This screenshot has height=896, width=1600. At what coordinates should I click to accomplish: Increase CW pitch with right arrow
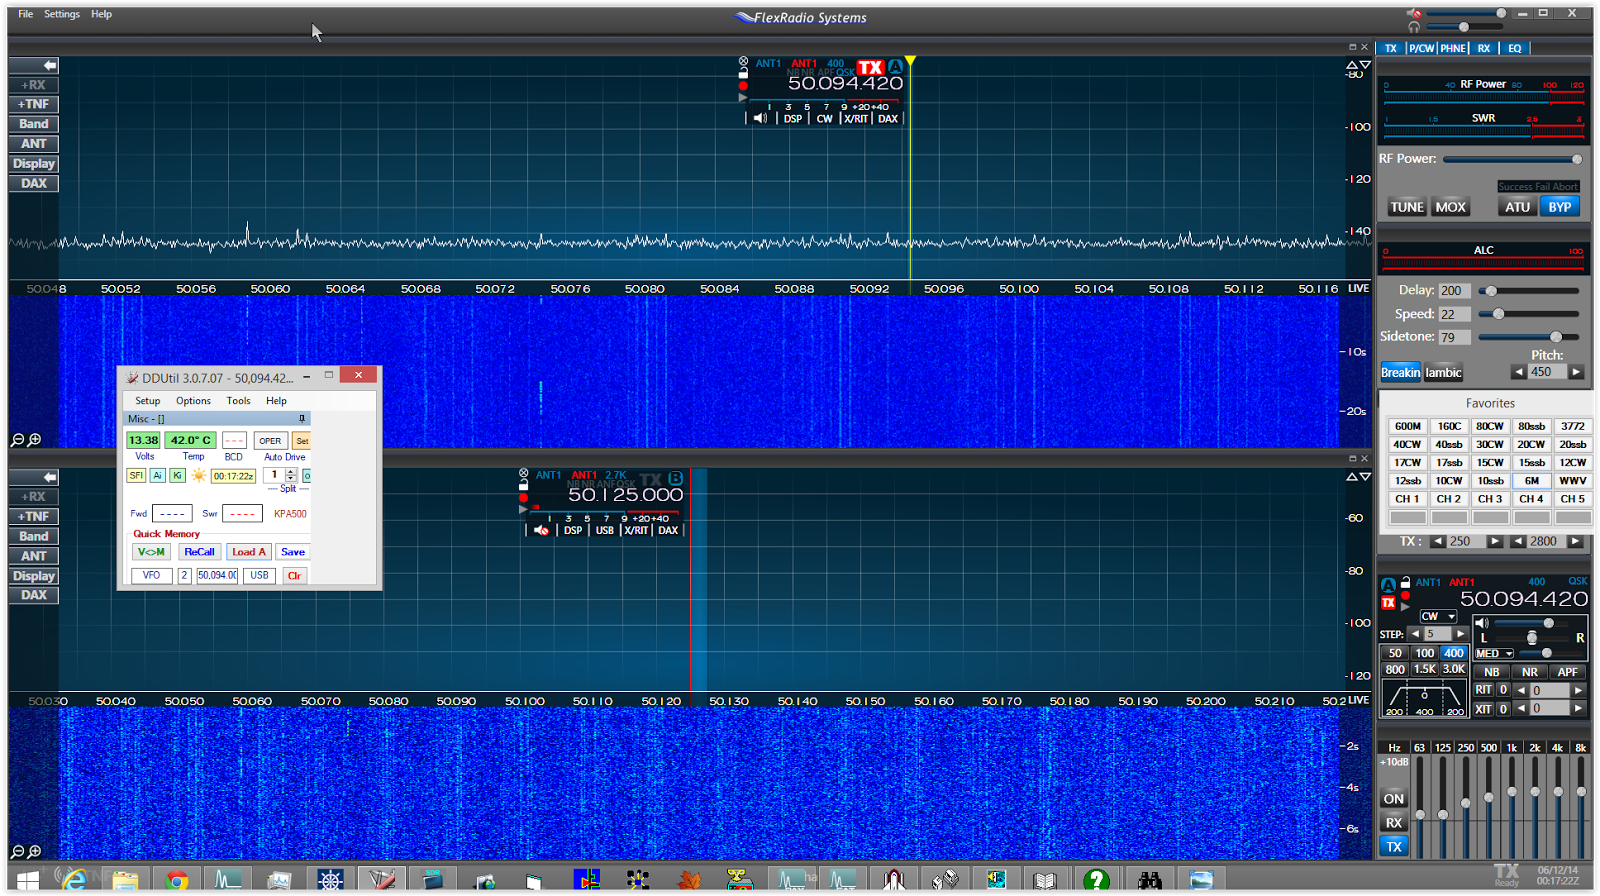click(x=1576, y=372)
